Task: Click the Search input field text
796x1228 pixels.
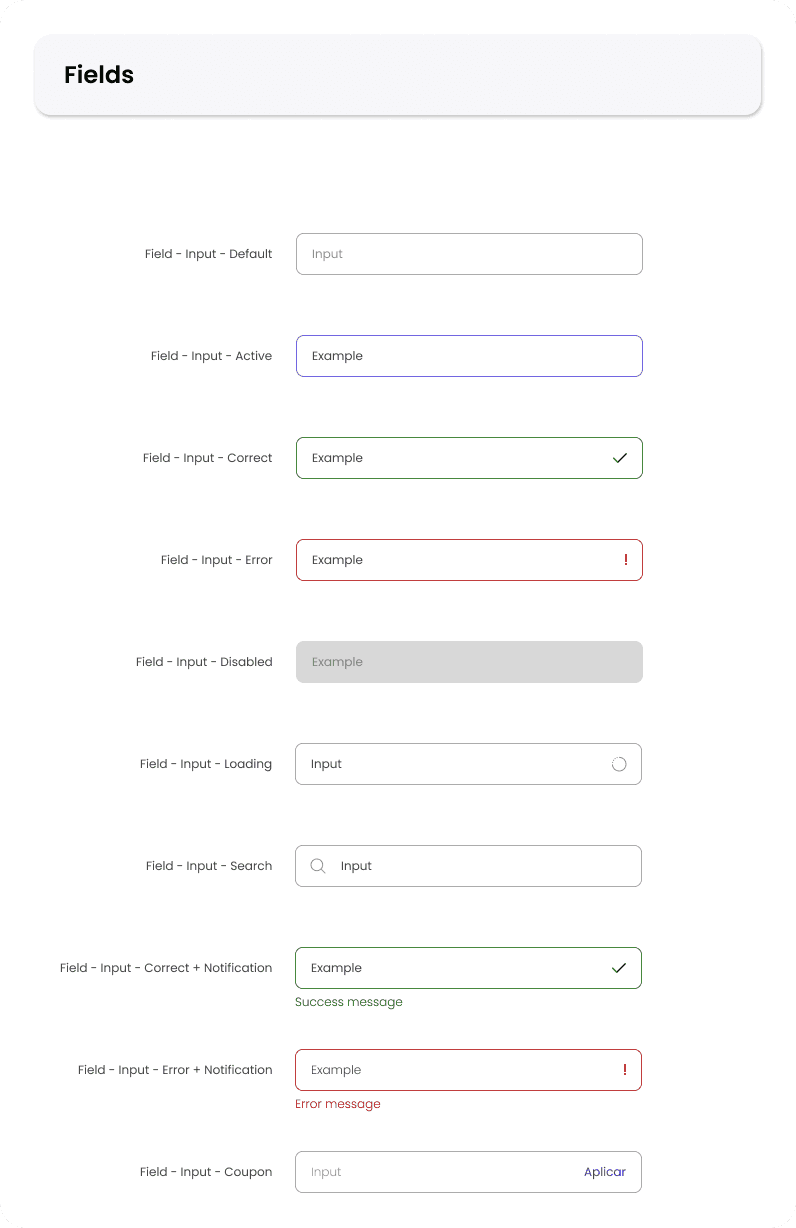Action: 356,866
